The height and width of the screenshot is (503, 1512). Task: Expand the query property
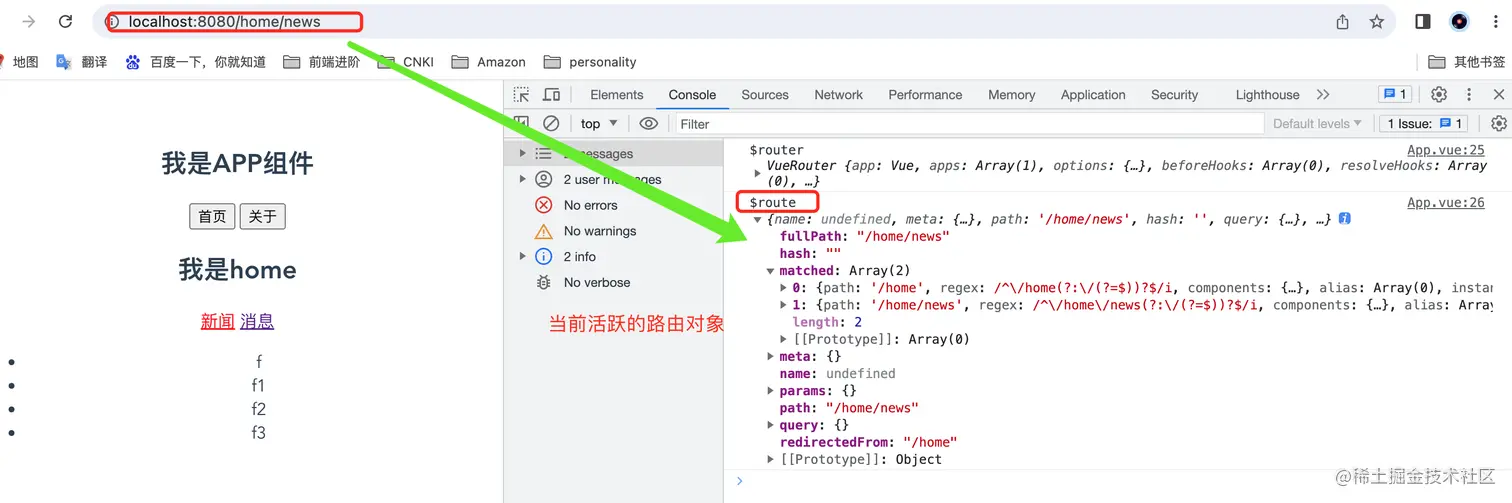(770, 425)
